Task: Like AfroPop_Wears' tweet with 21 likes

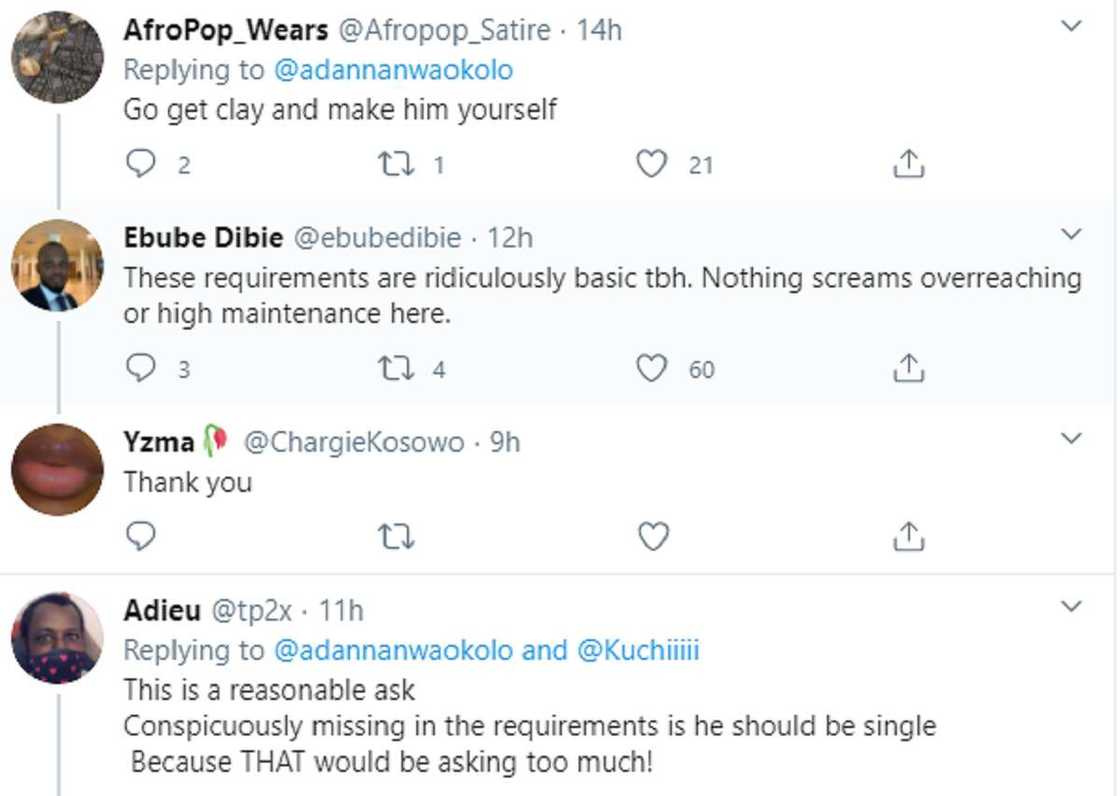Action: pos(652,165)
